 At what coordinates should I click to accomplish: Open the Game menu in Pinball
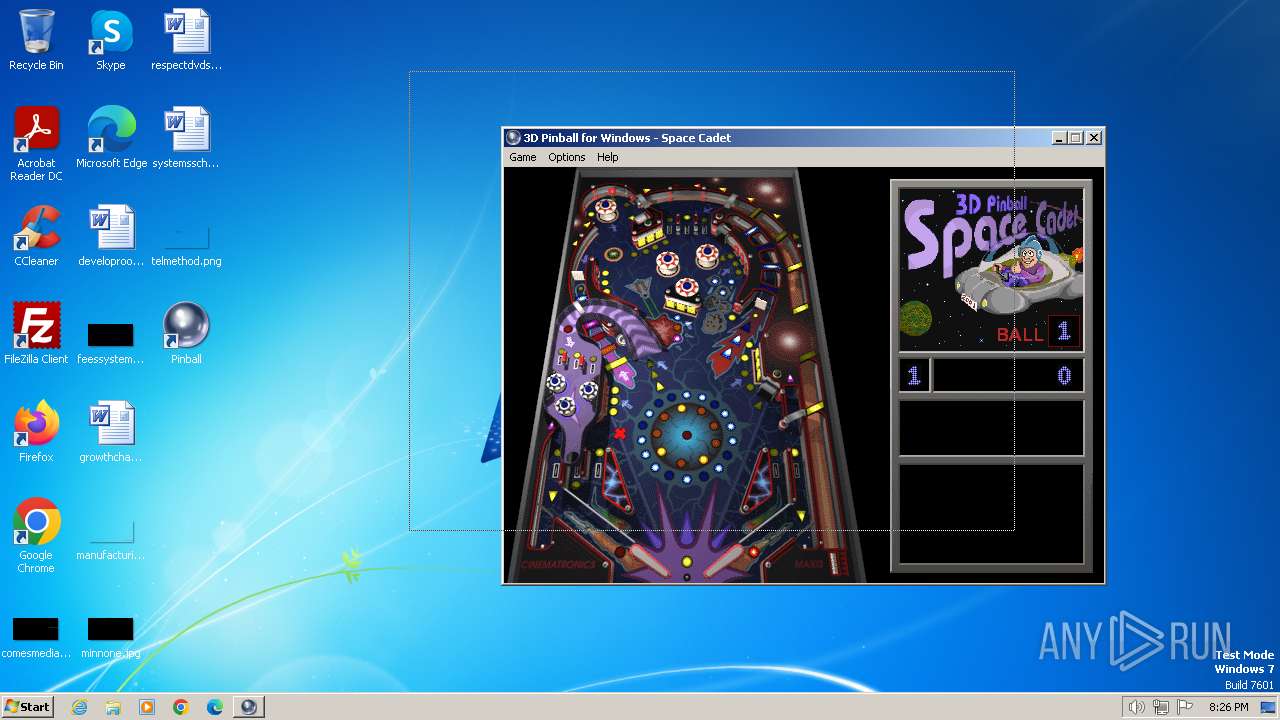pyautogui.click(x=522, y=157)
